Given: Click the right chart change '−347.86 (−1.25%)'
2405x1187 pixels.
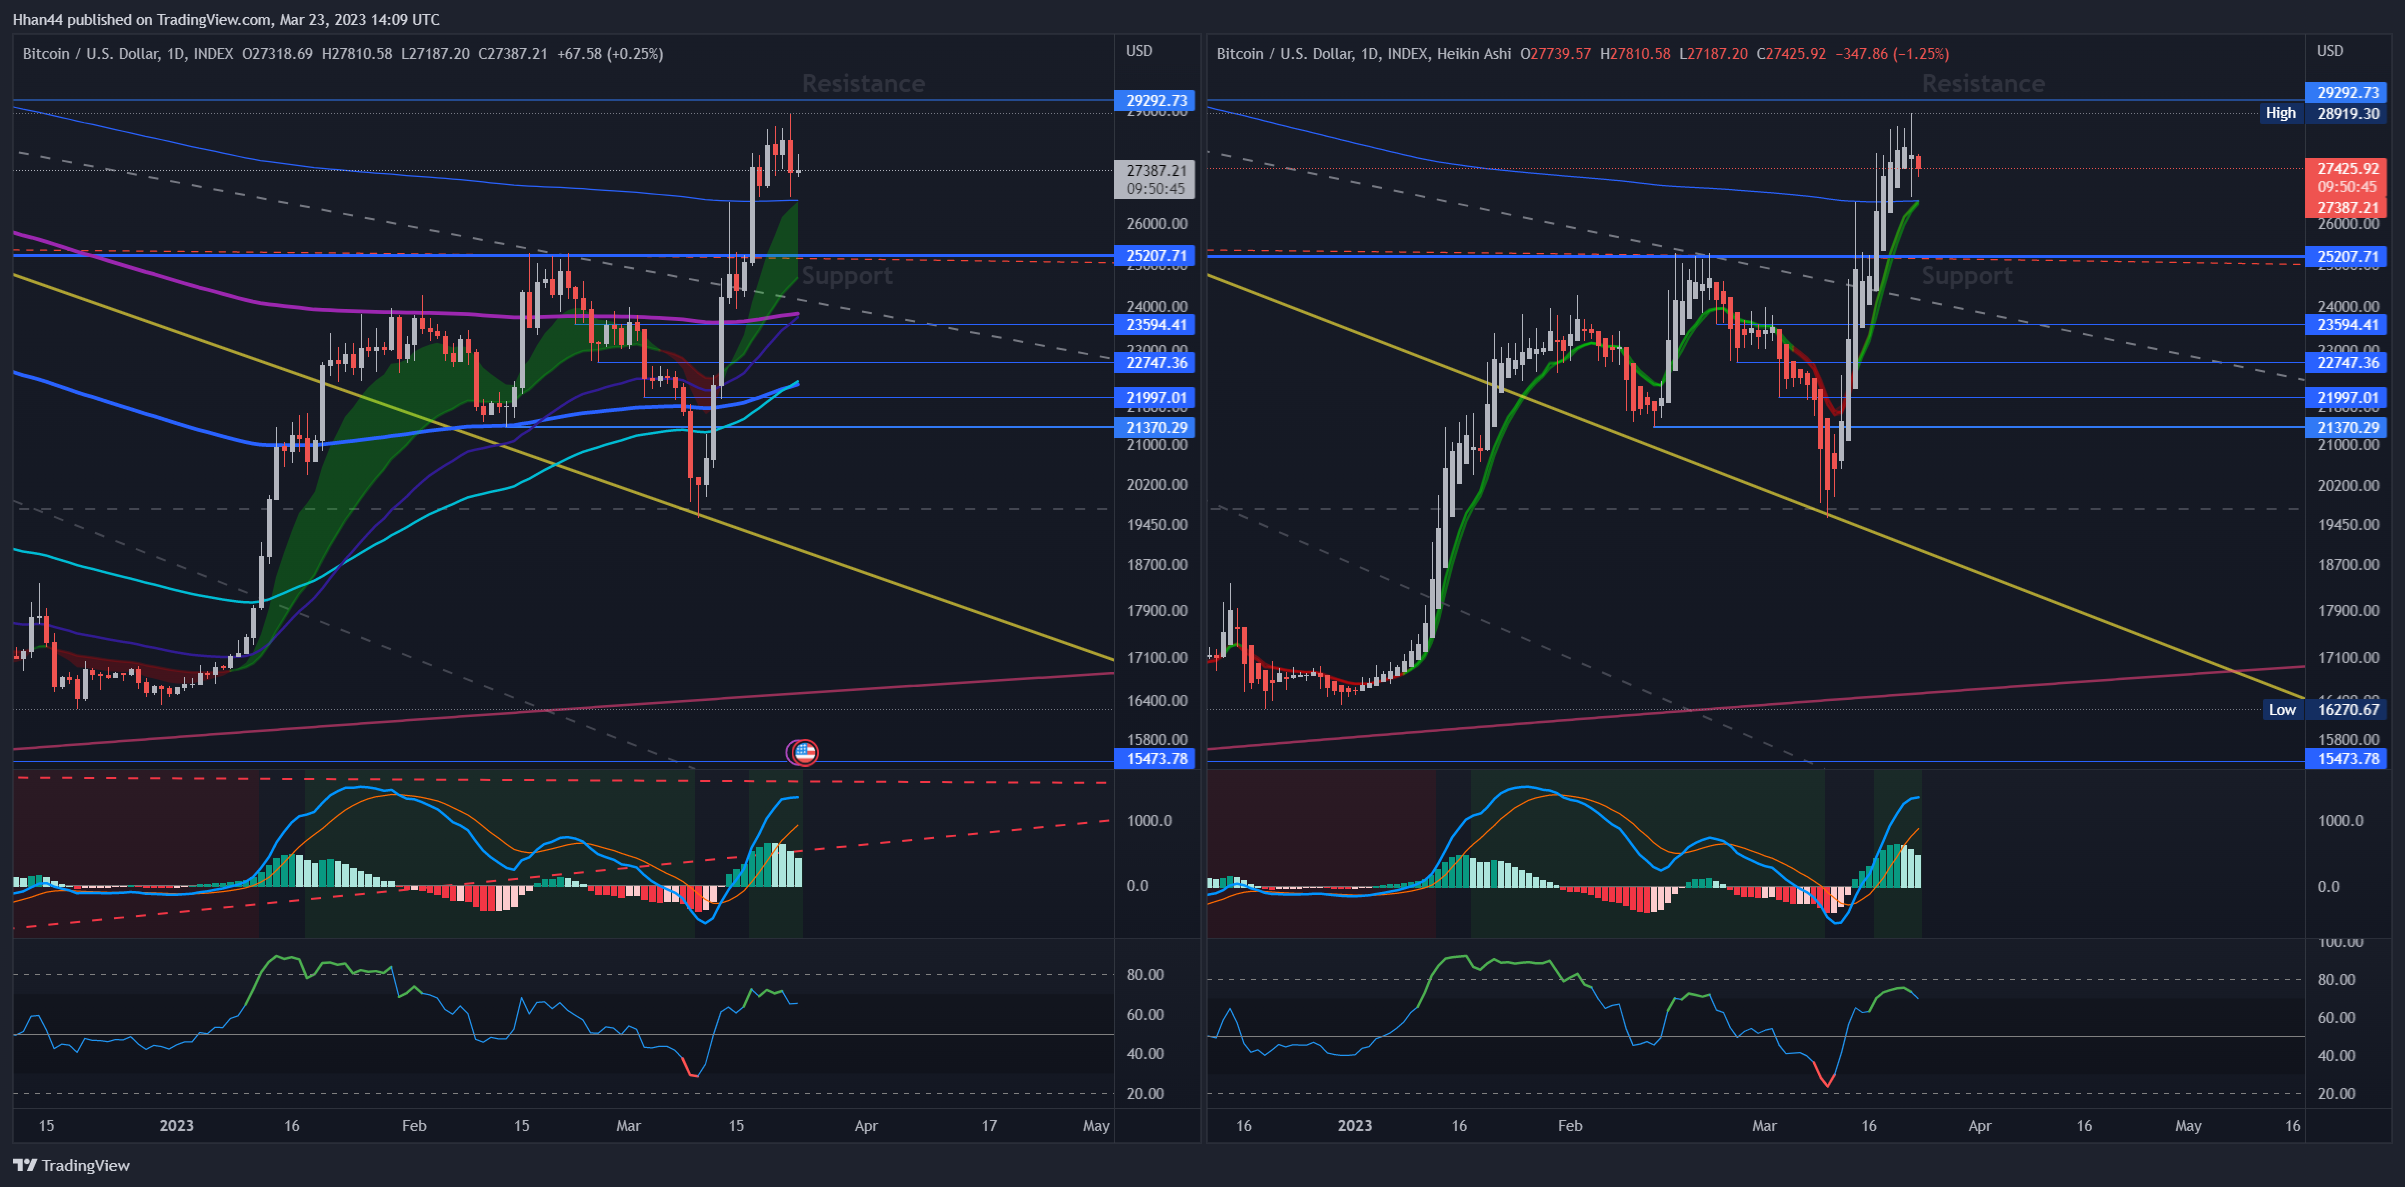Looking at the screenshot, I should (1892, 54).
